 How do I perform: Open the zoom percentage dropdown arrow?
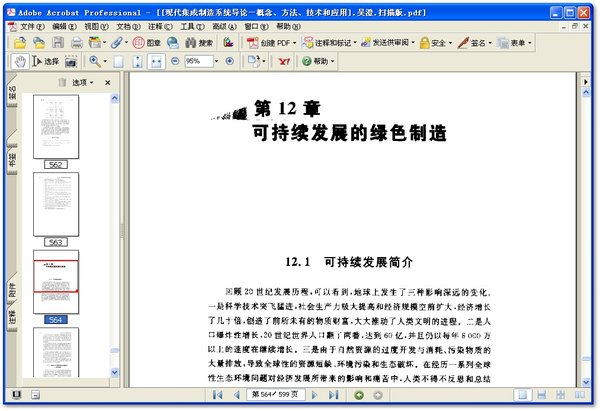pos(217,61)
